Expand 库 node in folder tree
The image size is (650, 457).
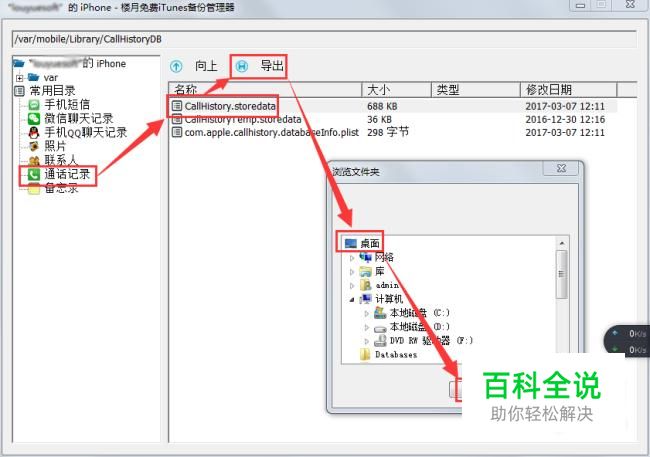coord(352,272)
